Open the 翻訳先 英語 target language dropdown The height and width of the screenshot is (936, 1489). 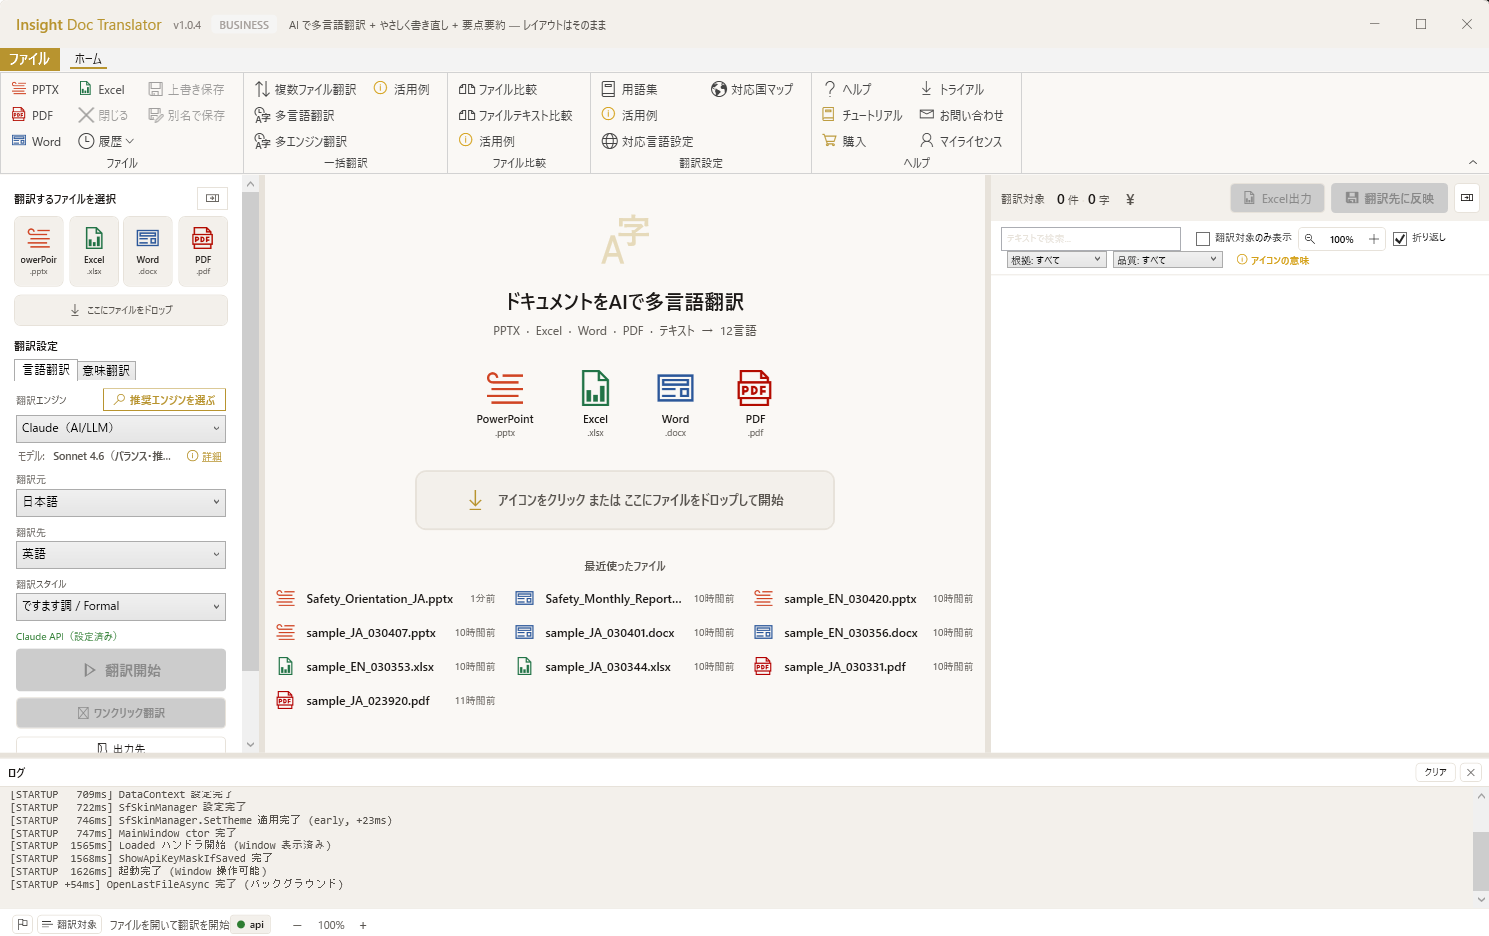(x=120, y=554)
